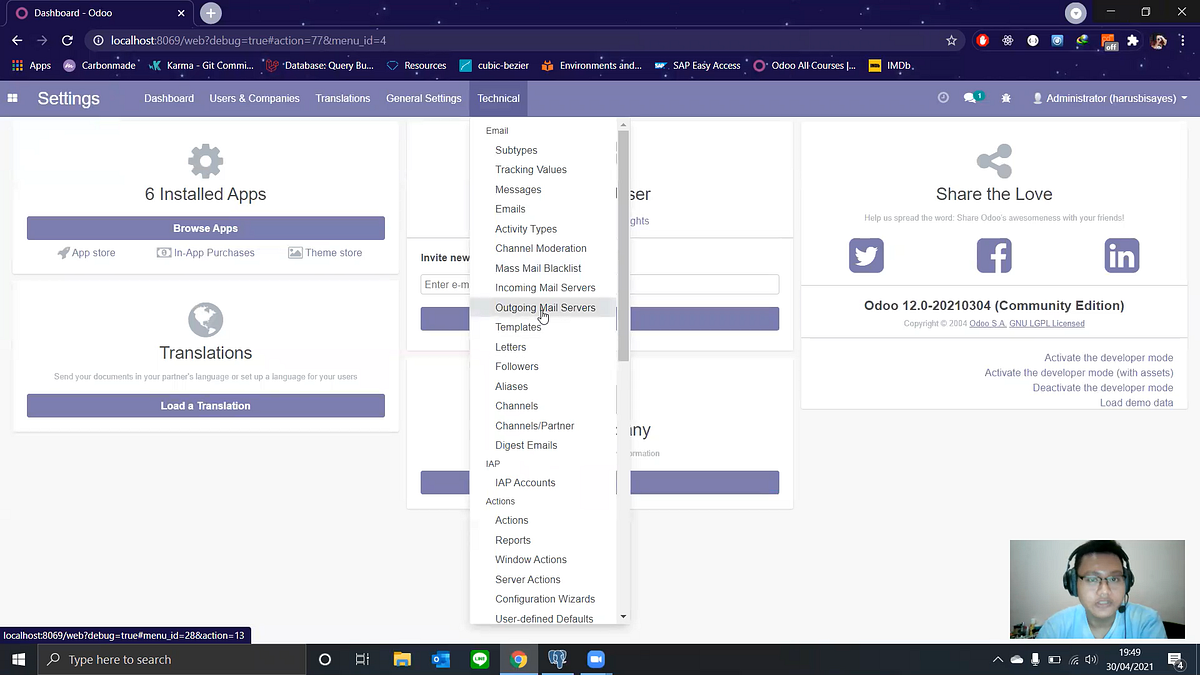
Task: Click the Browse Apps button
Action: click(x=205, y=228)
